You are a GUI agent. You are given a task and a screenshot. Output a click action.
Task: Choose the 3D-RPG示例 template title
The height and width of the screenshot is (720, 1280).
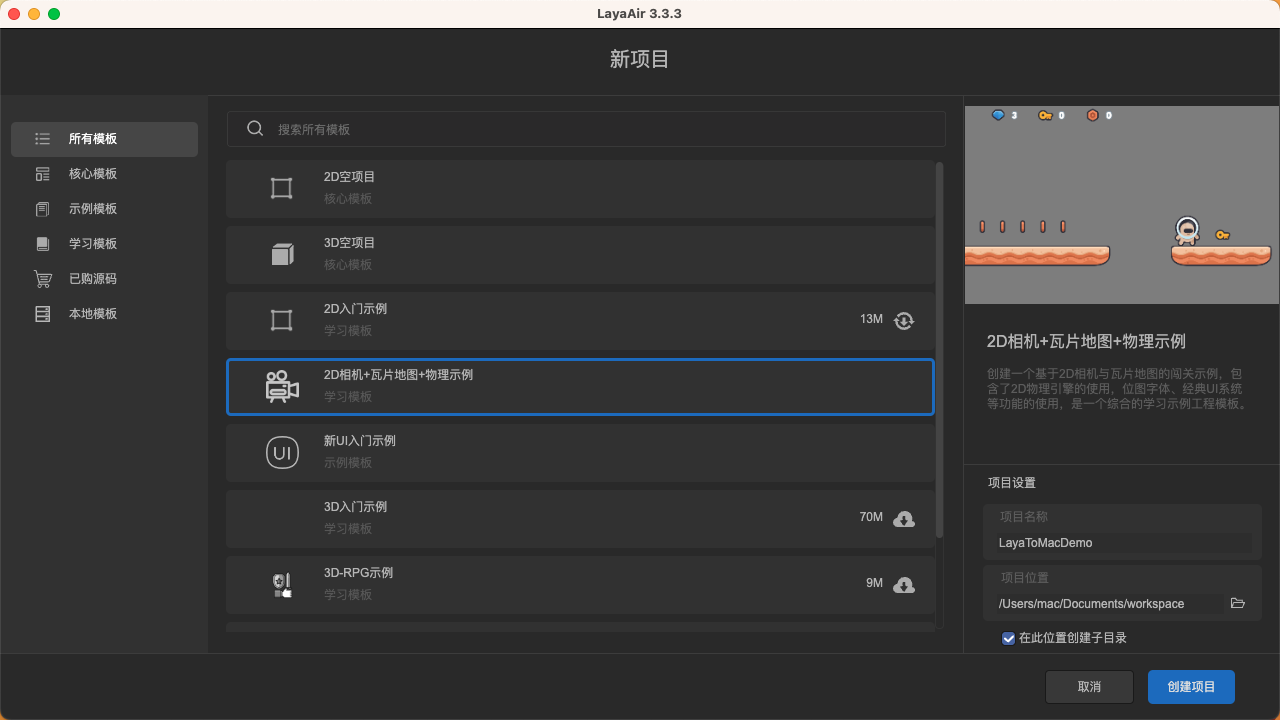358,573
